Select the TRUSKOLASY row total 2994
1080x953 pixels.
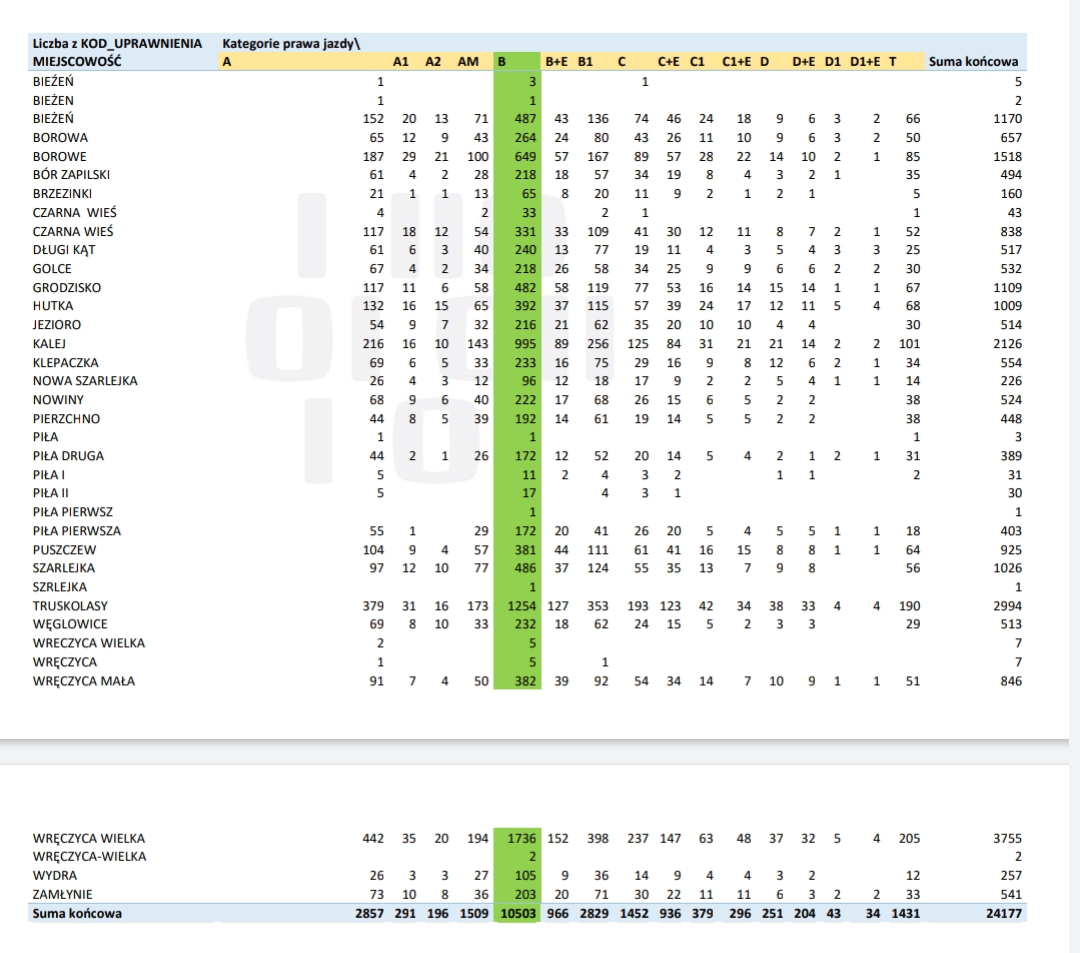(x=1006, y=606)
